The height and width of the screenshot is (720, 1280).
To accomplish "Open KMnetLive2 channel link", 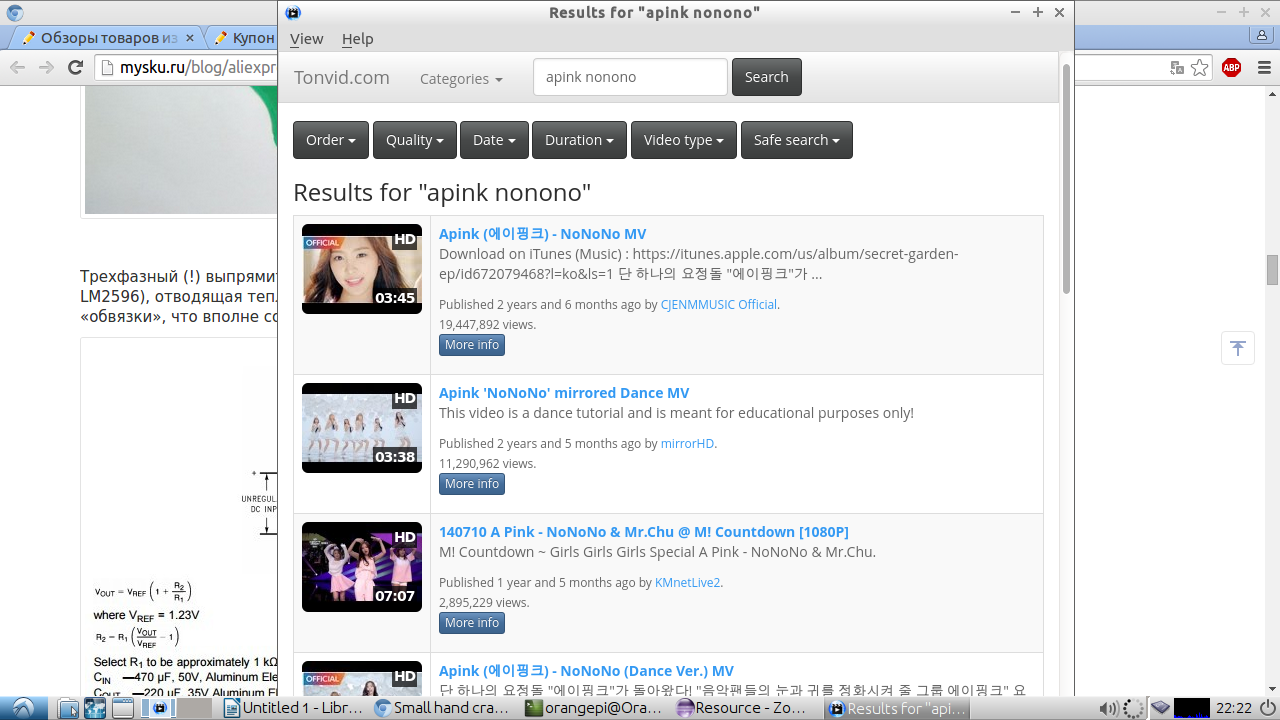I will click(x=688, y=582).
